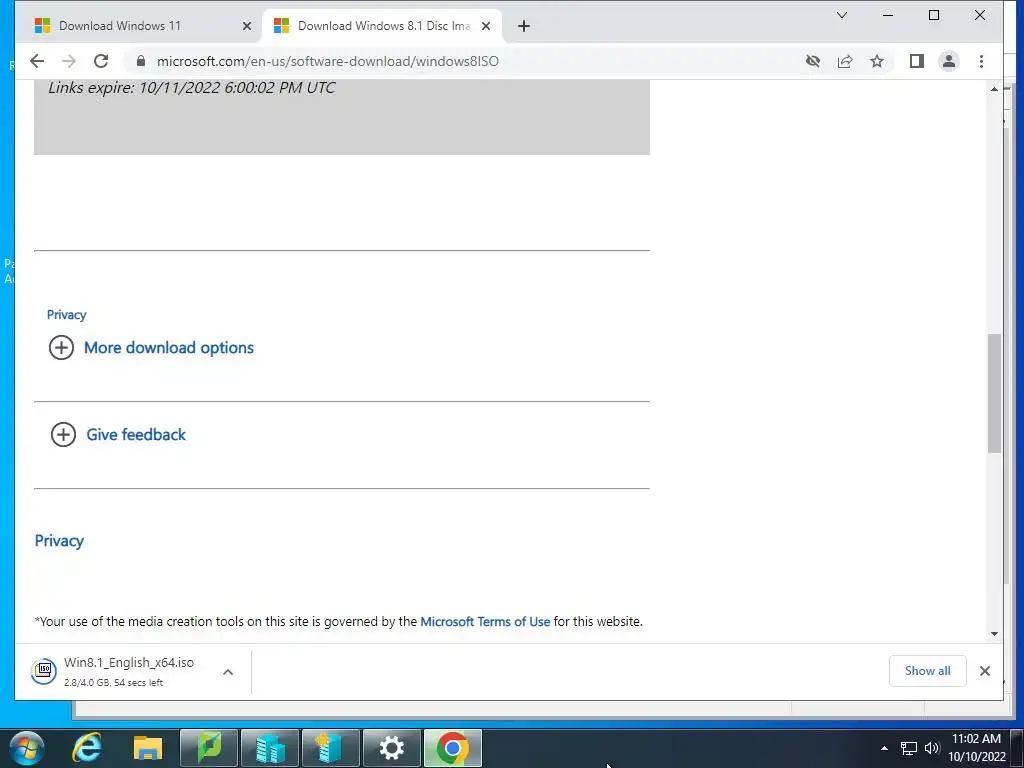This screenshot has width=1024, height=768.
Task: Select the Download Windows 8.1 Disc Image tab
Action: [x=384, y=26]
